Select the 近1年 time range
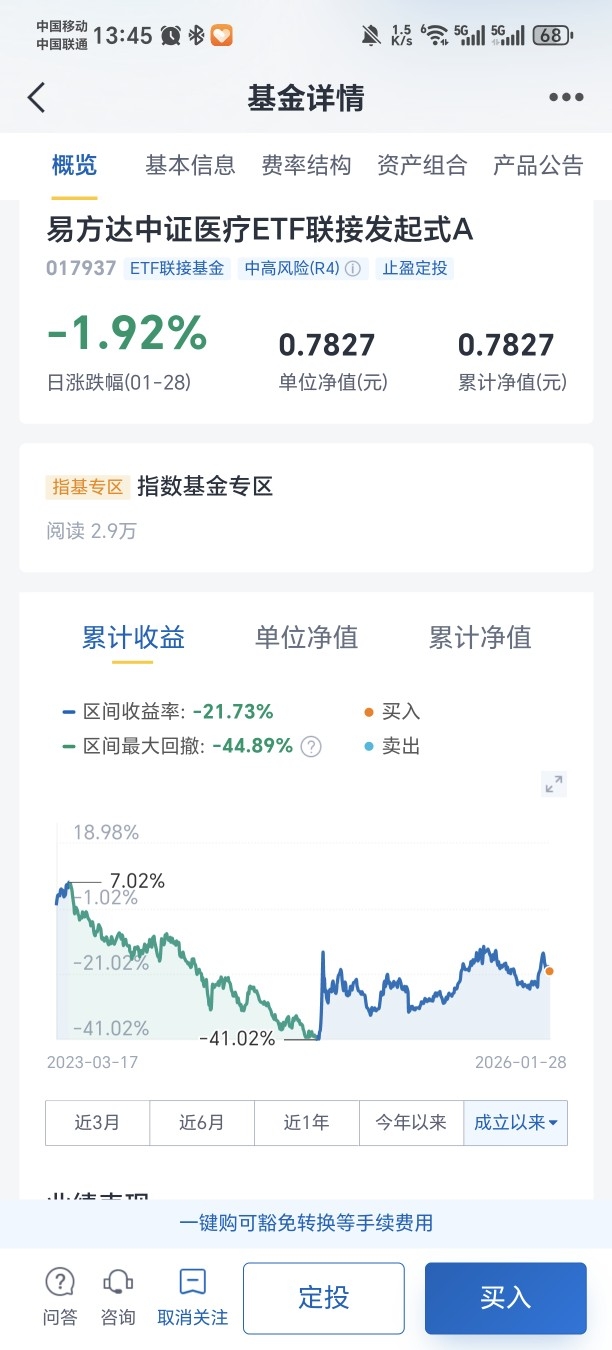The height and width of the screenshot is (1350, 612). tap(306, 1122)
